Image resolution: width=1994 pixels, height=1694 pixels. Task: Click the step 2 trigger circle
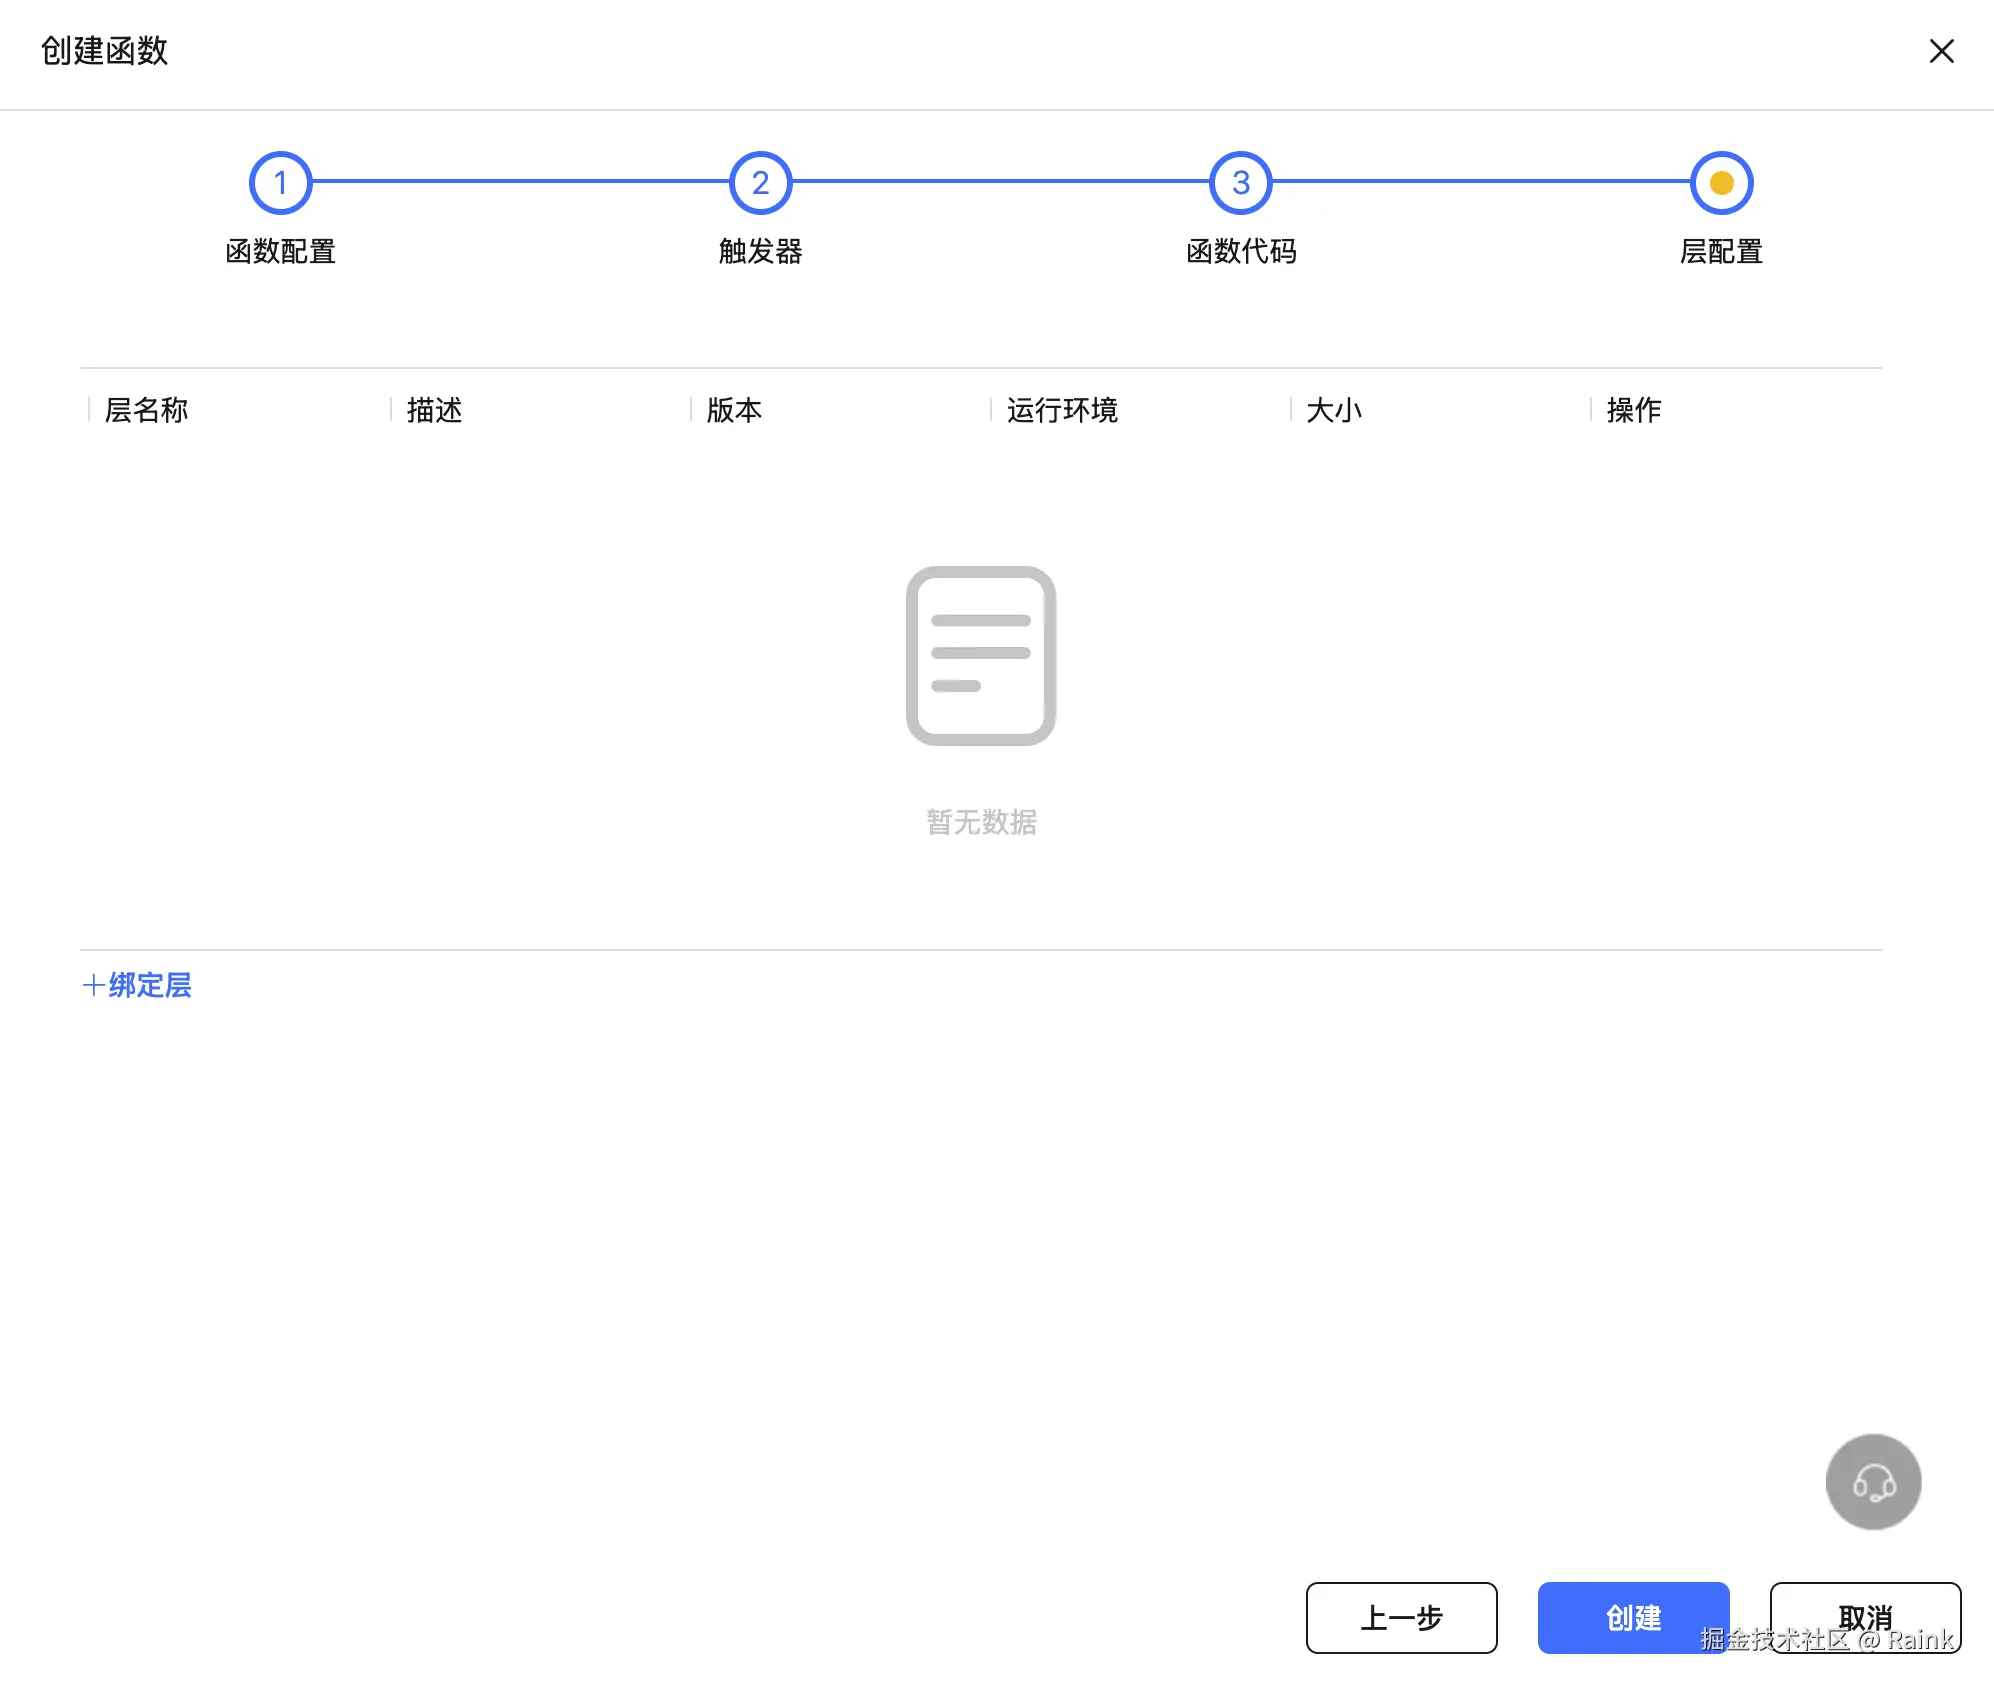click(x=760, y=183)
